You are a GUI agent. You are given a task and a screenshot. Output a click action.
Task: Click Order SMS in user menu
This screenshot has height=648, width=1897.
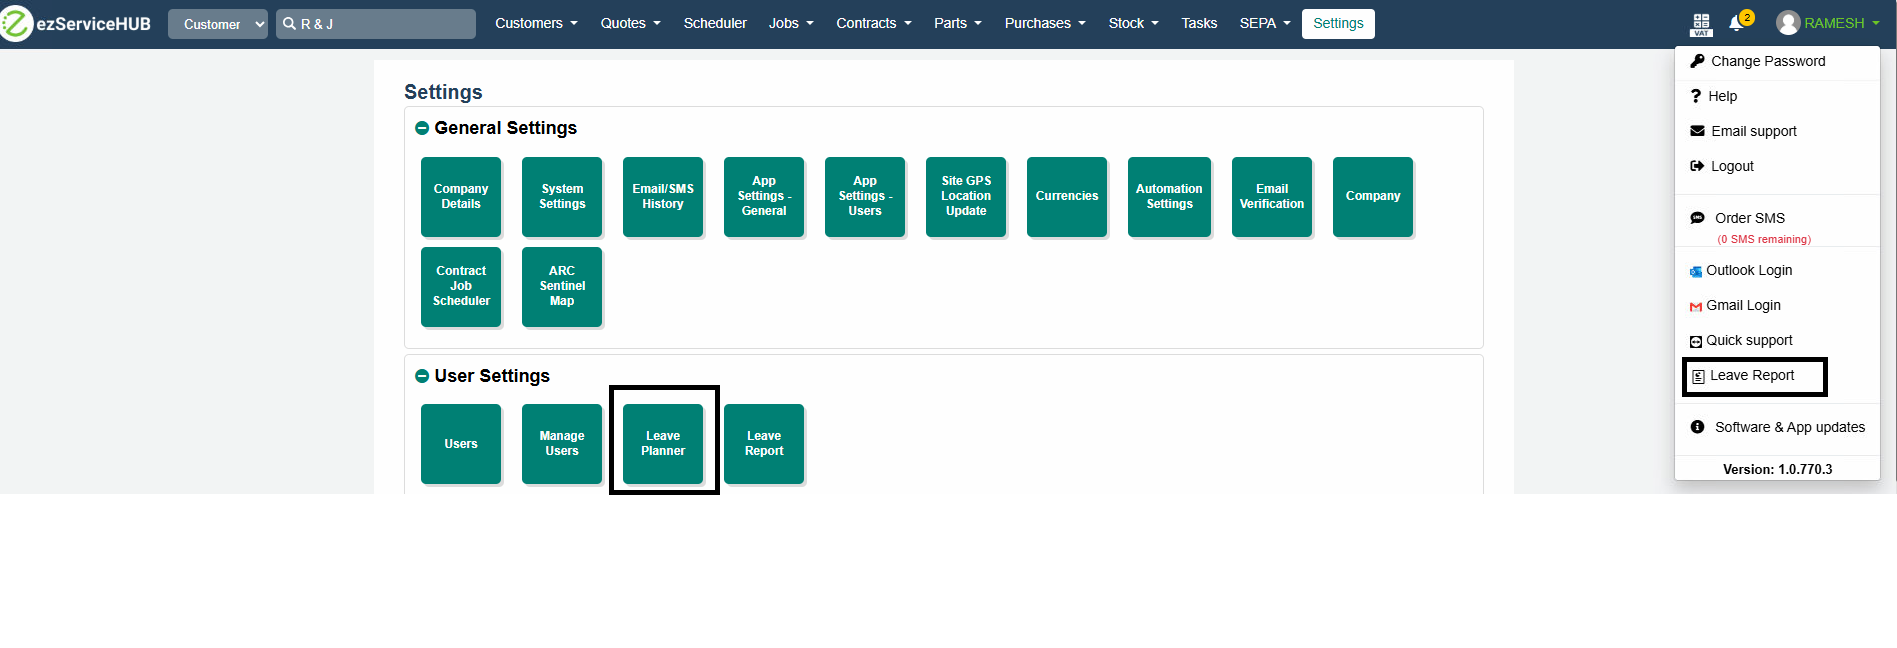[x=1749, y=218]
